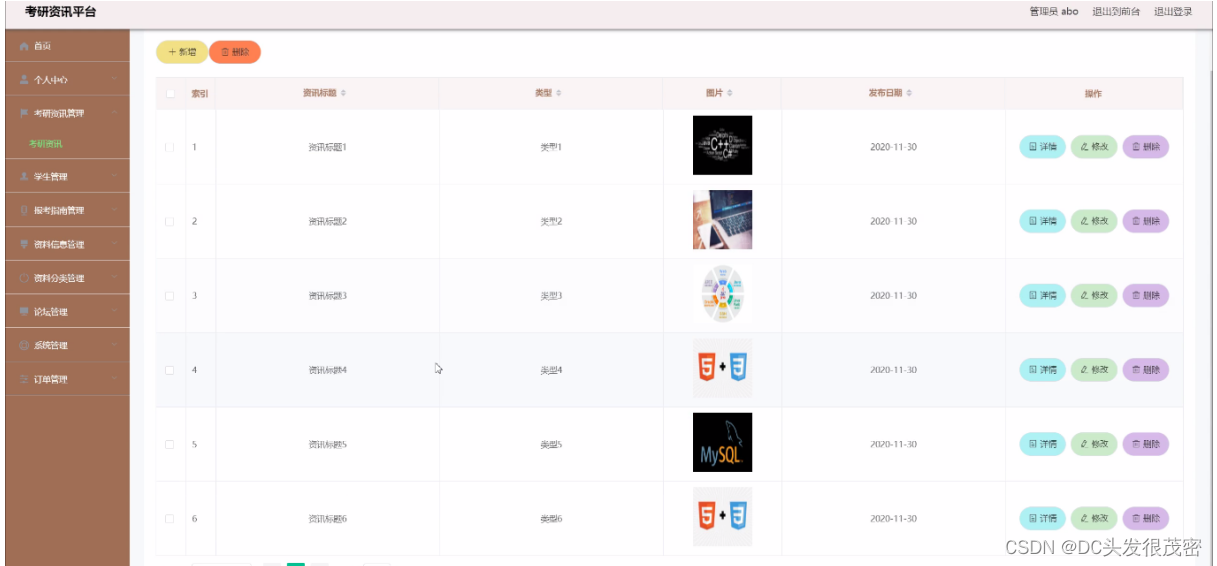Expand the 论坛管理 chevron
Viewport: 1217px width, 566px height.
pos(115,311)
